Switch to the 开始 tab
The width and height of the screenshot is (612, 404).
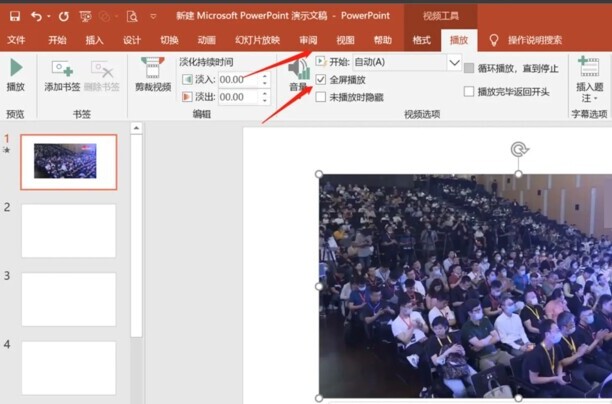click(57, 40)
